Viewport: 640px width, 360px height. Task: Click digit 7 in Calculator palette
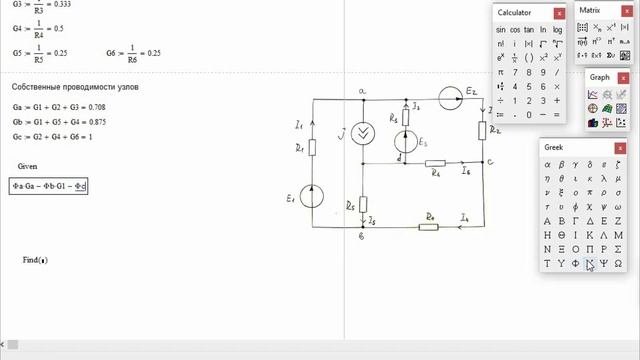click(x=515, y=72)
